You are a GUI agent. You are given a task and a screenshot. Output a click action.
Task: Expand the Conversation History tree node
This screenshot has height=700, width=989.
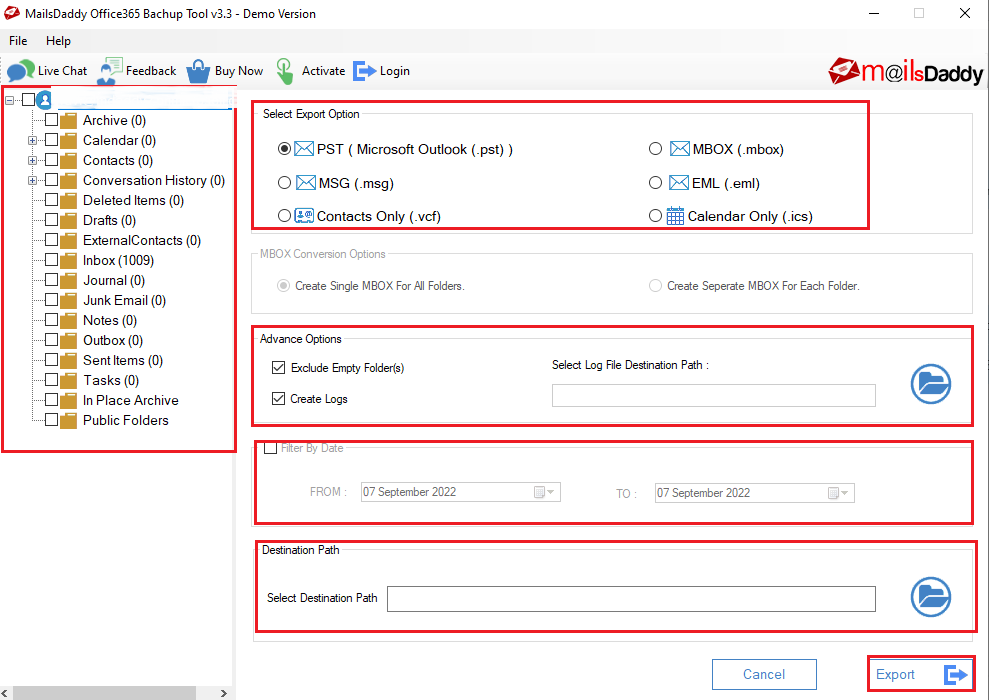click(32, 180)
